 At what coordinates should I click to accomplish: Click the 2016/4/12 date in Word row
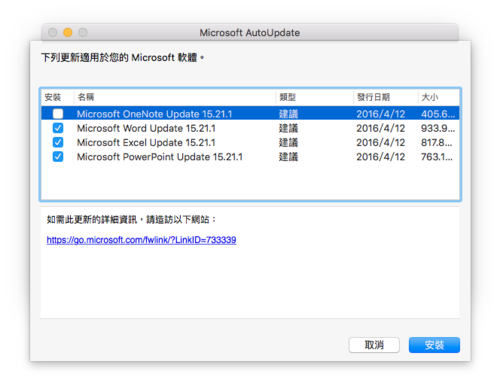coord(381,128)
